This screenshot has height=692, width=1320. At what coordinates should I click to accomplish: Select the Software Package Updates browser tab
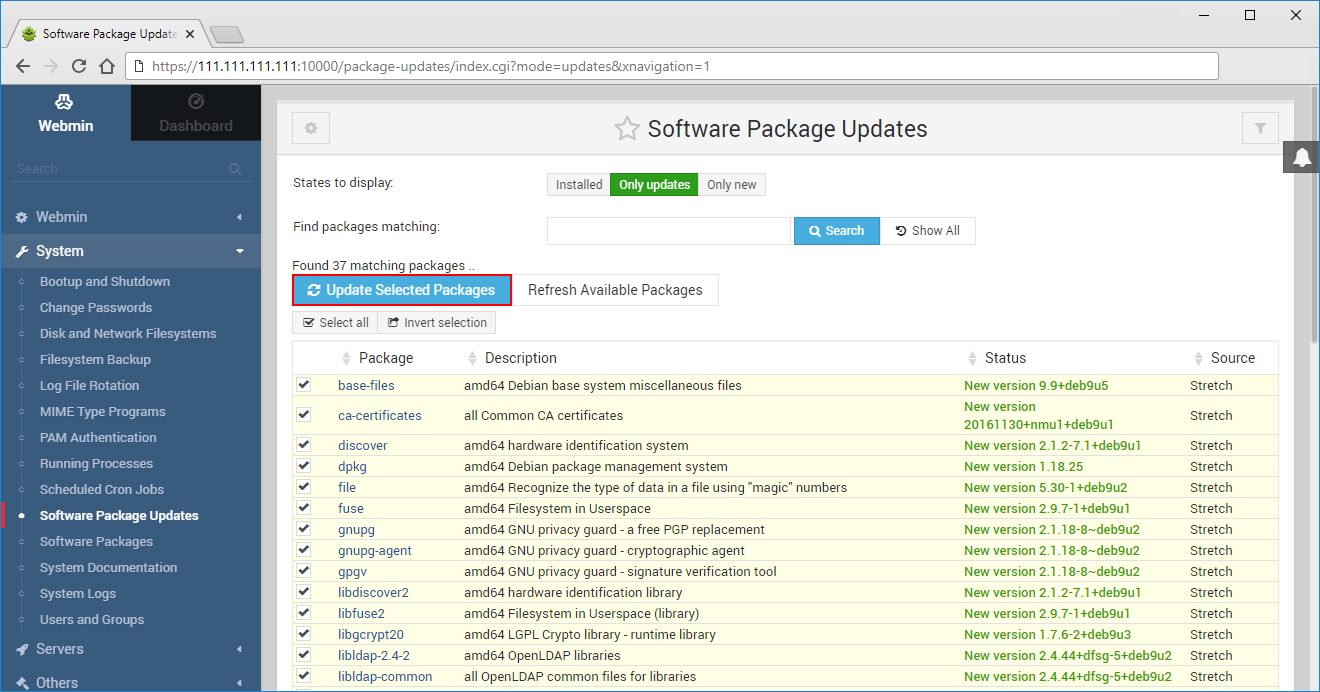tap(104, 32)
